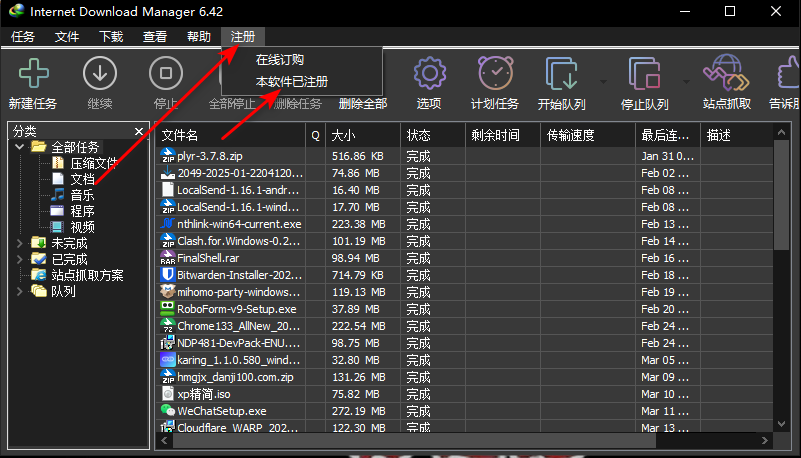The height and width of the screenshot is (458, 801).
Task: Sort by 状态 column header
Action: (433, 135)
